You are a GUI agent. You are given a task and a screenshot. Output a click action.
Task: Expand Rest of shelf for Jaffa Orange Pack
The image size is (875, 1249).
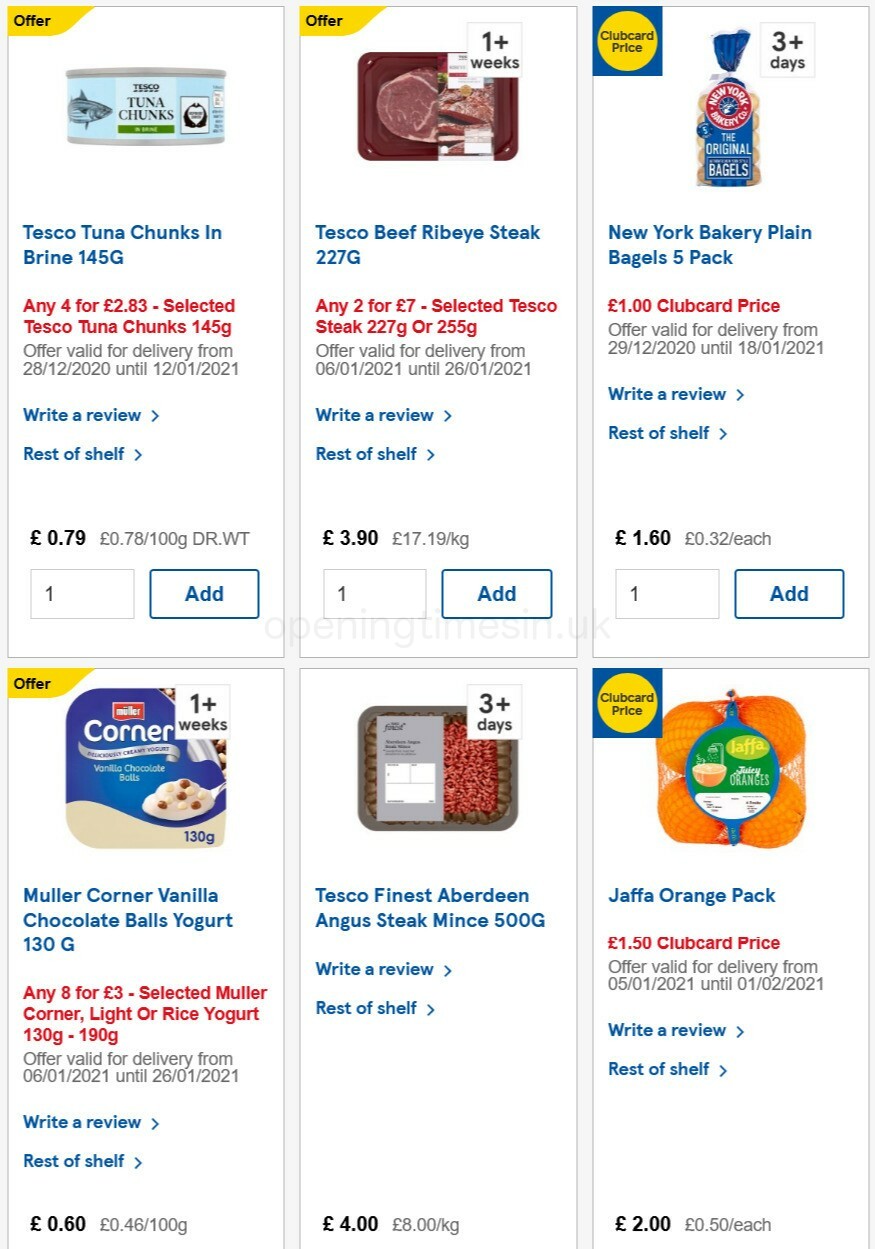click(x=659, y=1068)
